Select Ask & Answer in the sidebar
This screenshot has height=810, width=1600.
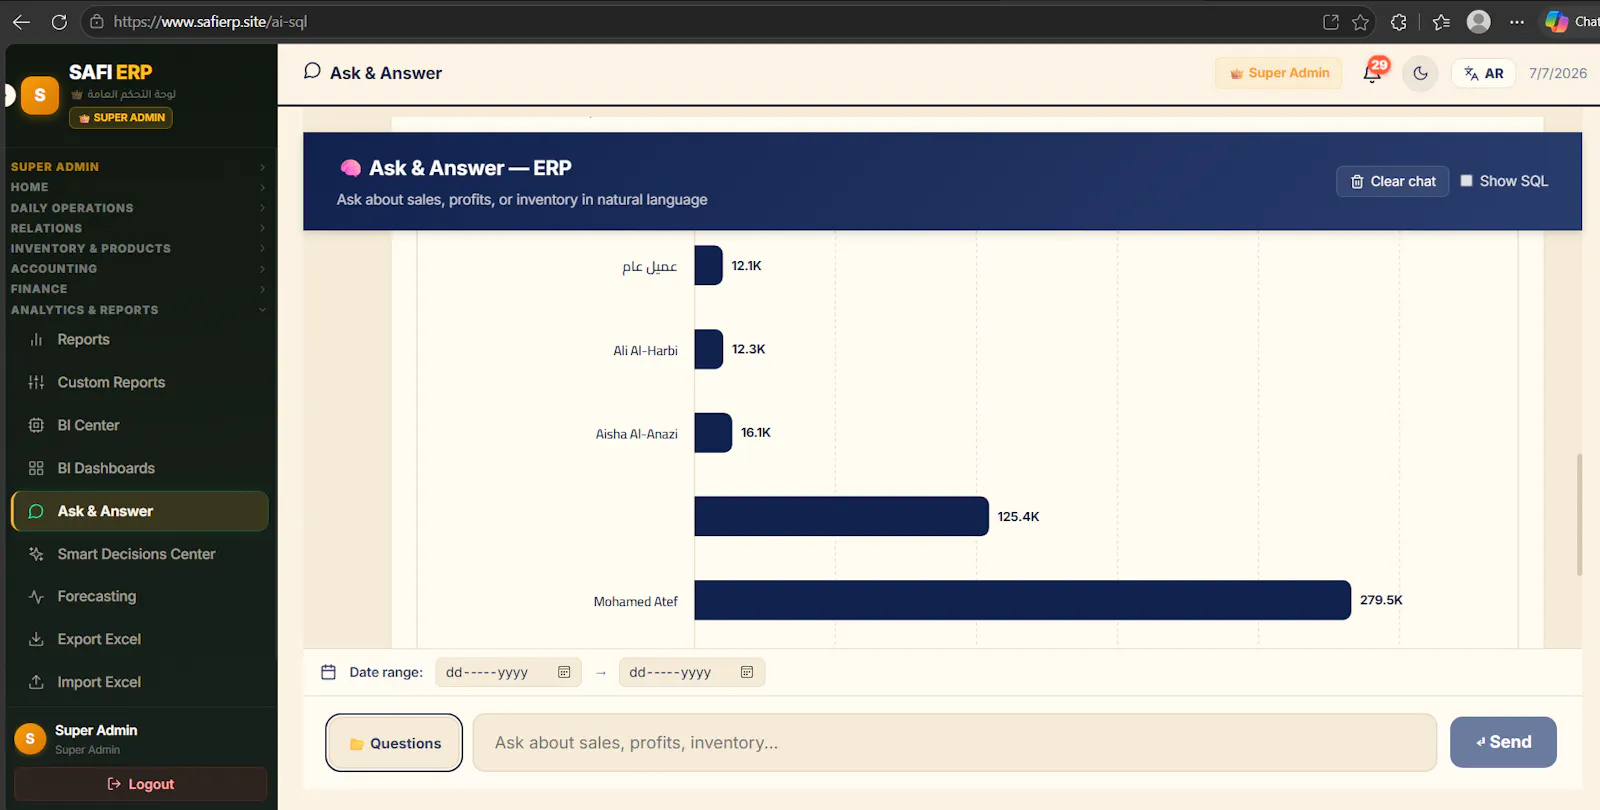coord(139,511)
